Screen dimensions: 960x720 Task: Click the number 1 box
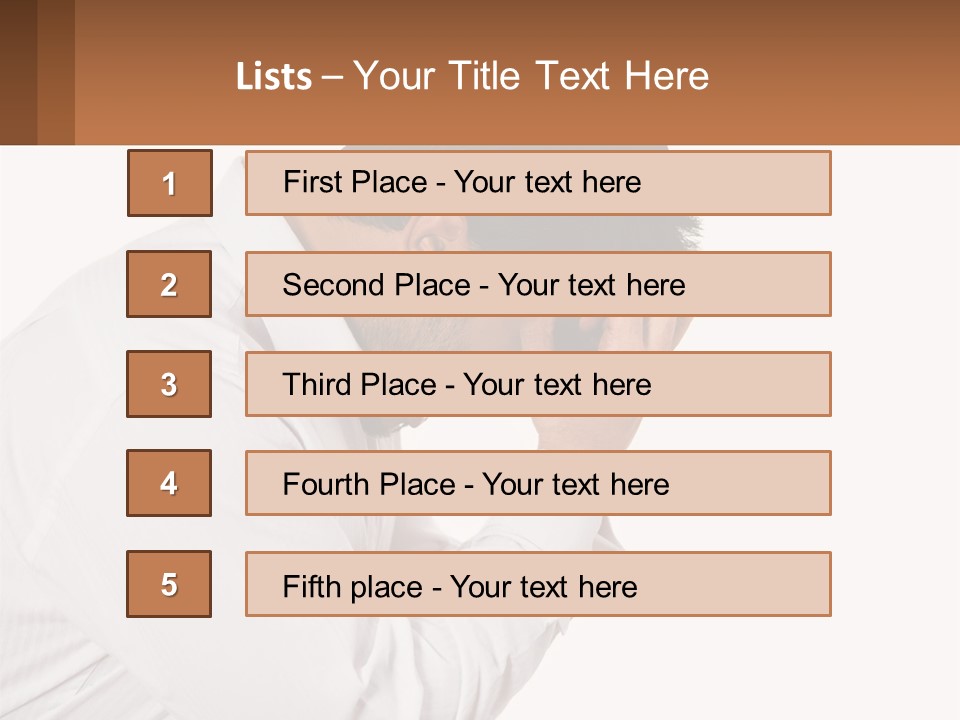pos(169,183)
